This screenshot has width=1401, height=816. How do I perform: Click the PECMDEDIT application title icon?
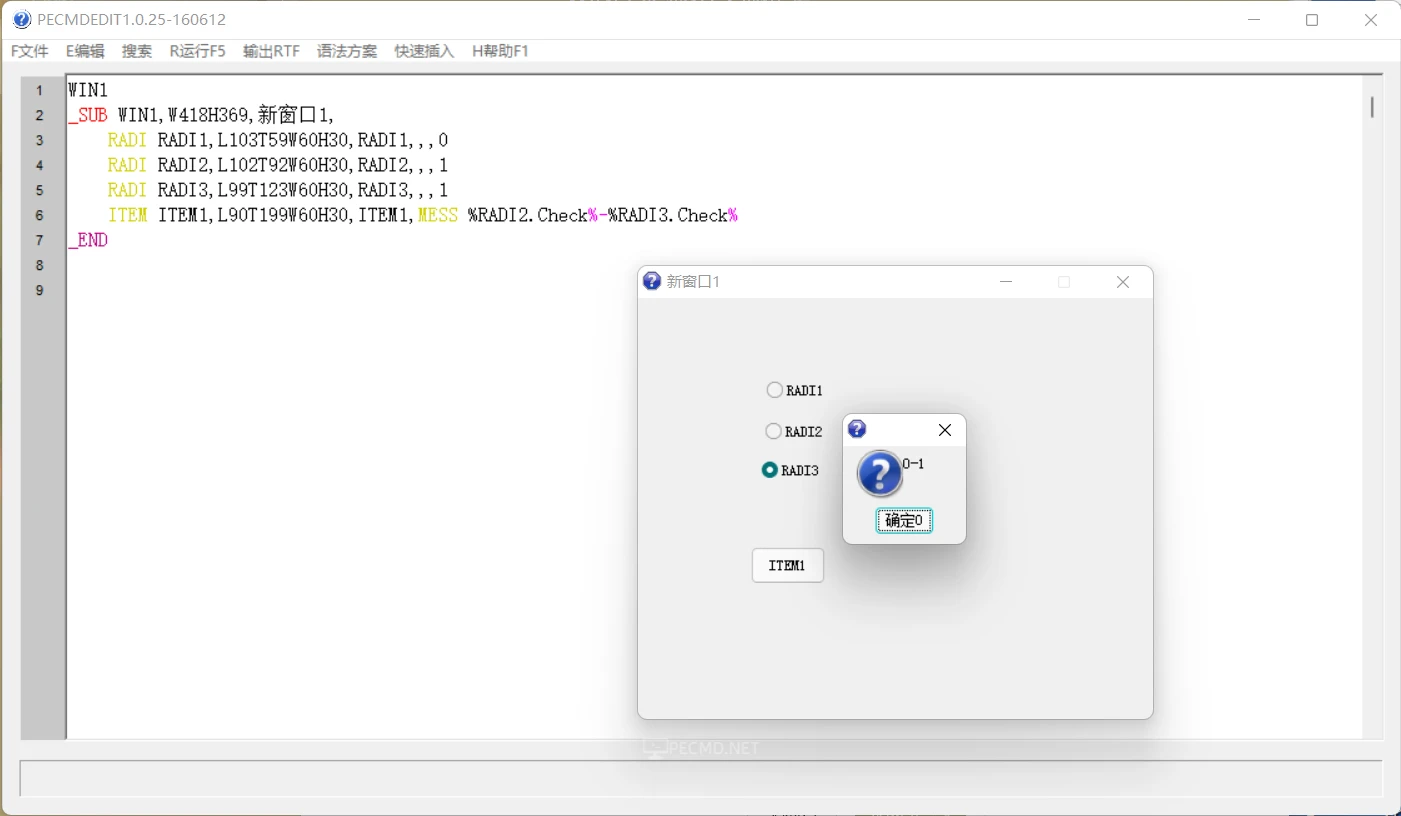pyautogui.click(x=22, y=19)
